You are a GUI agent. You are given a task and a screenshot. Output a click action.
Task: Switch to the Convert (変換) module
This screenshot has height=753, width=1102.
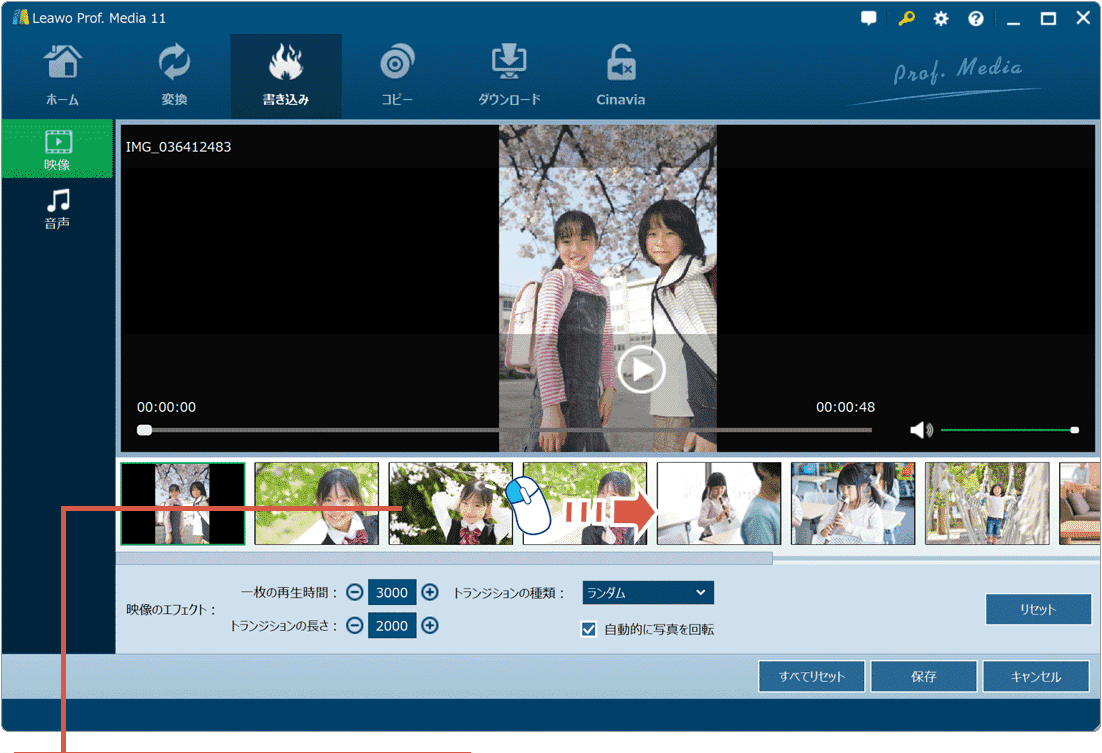pyautogui.click(x=174, y=76)
